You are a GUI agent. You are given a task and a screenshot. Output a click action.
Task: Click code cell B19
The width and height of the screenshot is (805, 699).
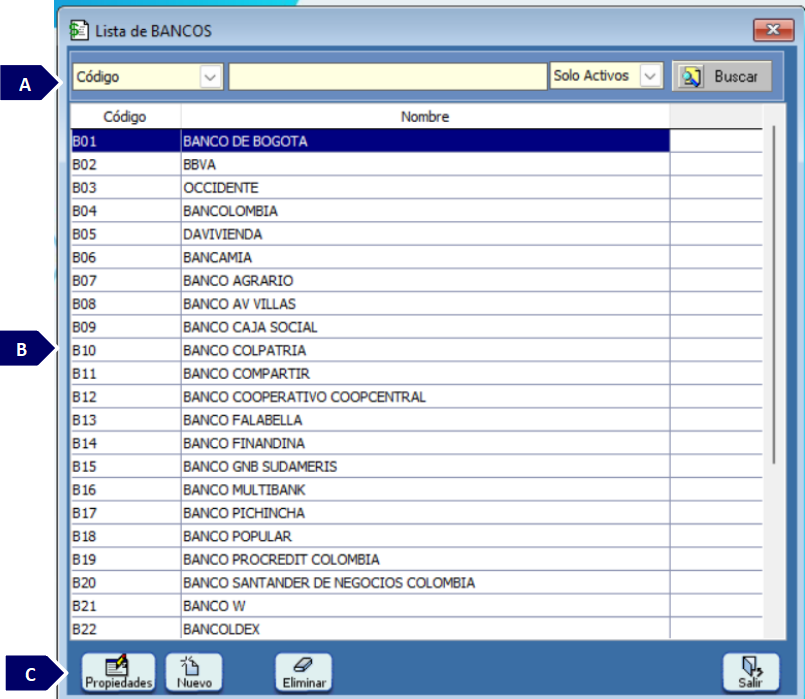(126, 559)
